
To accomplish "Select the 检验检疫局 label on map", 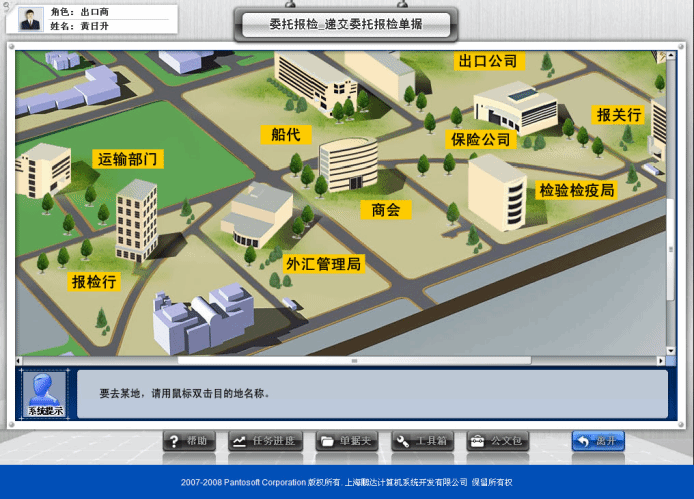I will click(x=577, y=189).
